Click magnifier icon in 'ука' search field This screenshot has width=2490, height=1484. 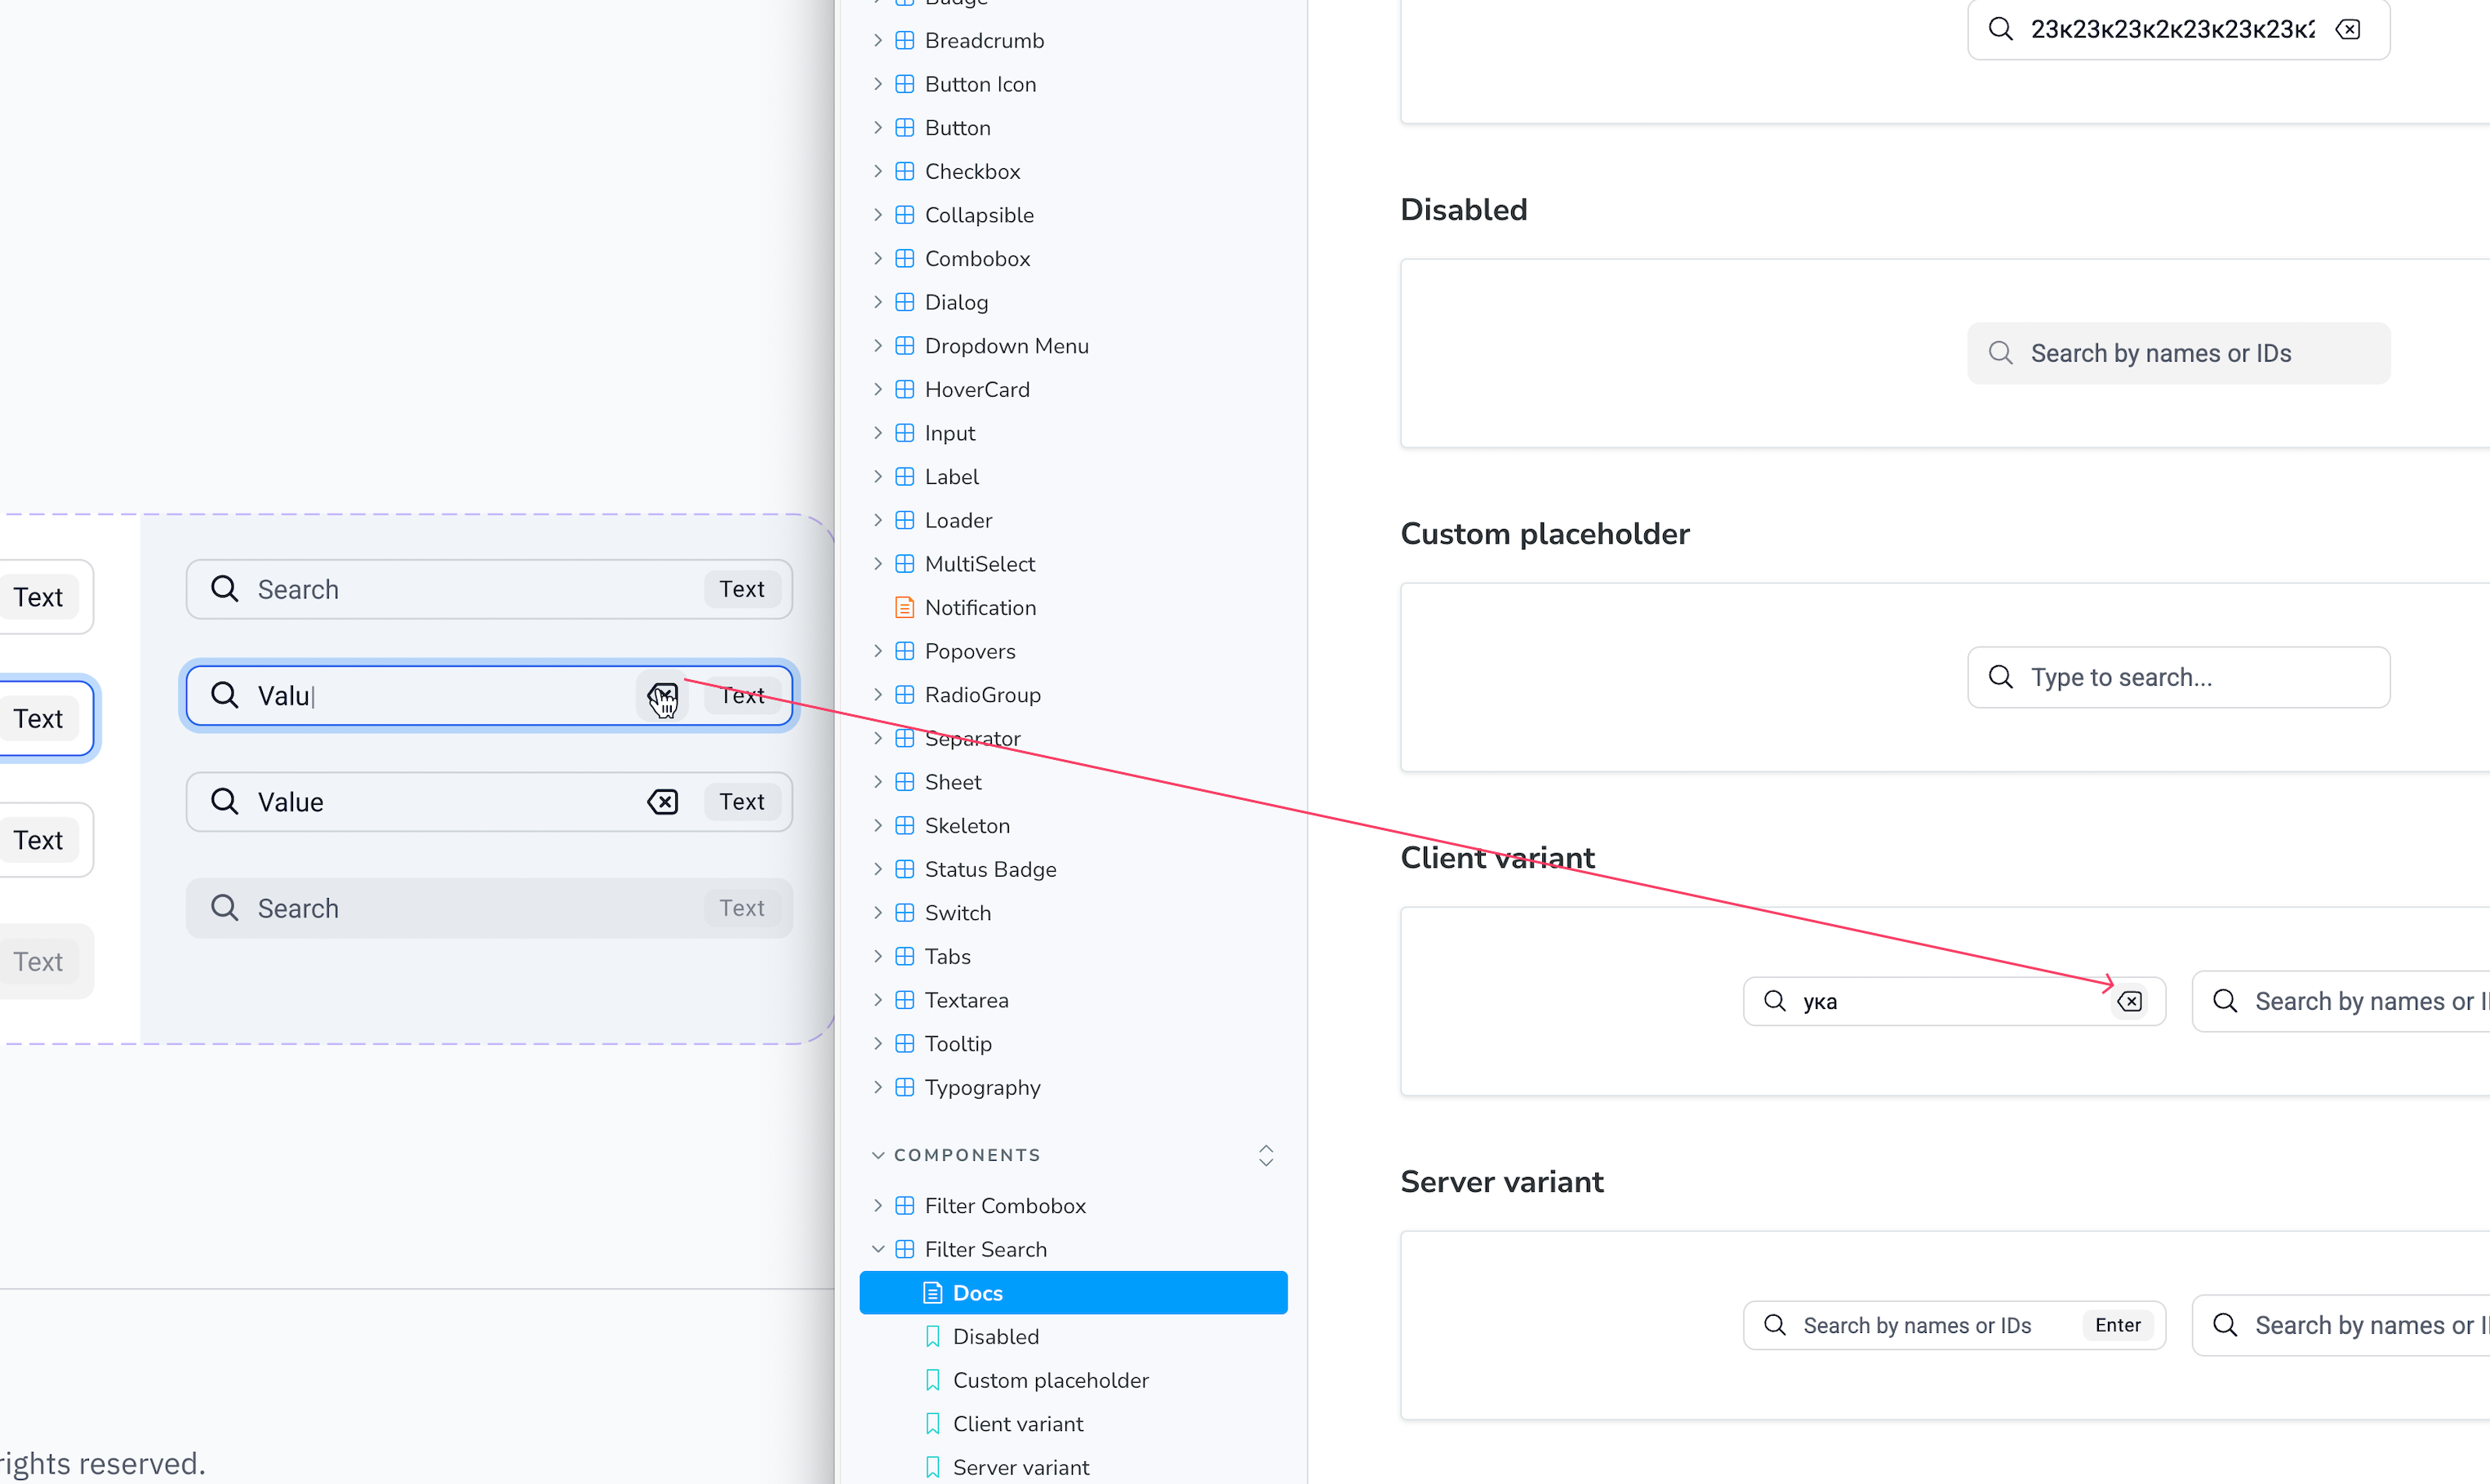pyautogui.click(x=1774, y=1000)
